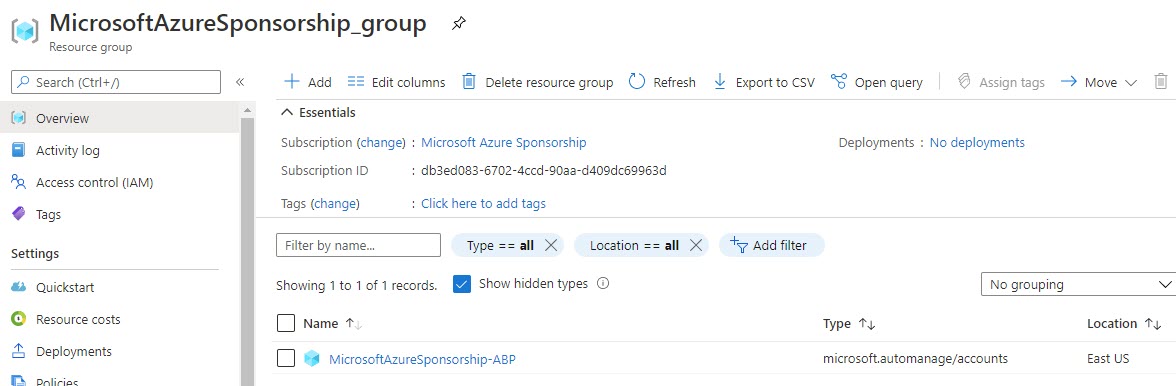The width and height of the screenshot is (1176, 386).
Task: Check the MicrosoftAzureSponsorship-ABP row checkbox
Action: (286, 358)
